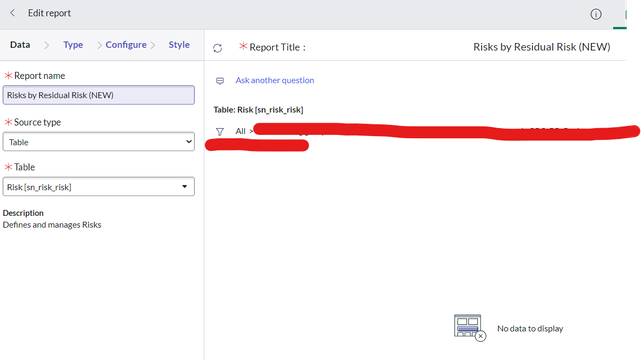
Task: Click the Source type label
Action: [37, 122]
